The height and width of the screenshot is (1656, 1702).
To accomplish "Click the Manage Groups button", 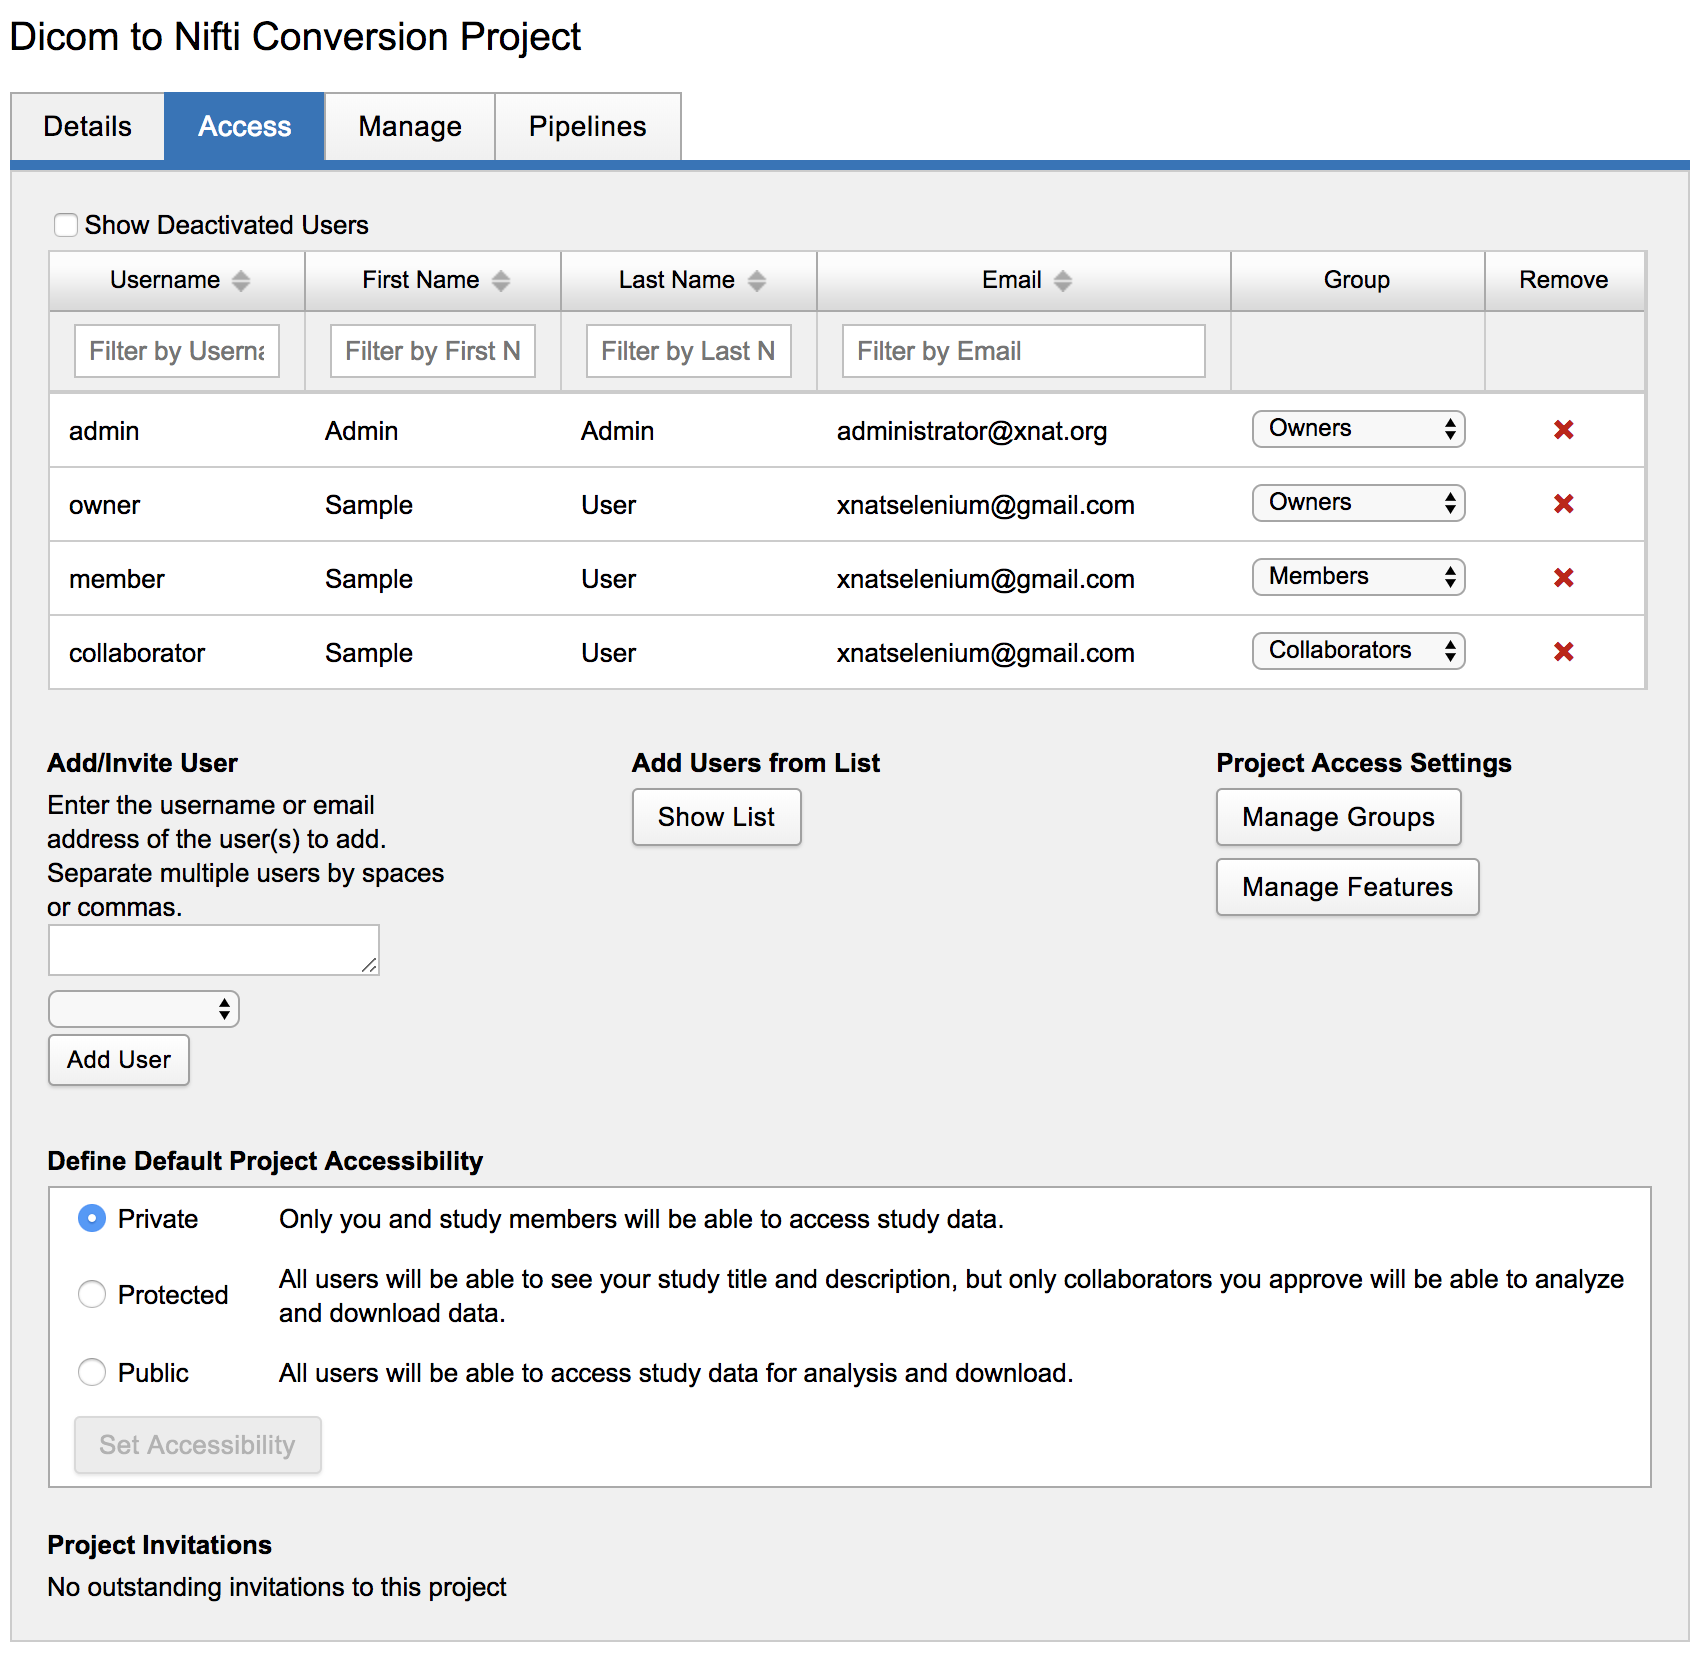I will click(x=1338, y=817).
